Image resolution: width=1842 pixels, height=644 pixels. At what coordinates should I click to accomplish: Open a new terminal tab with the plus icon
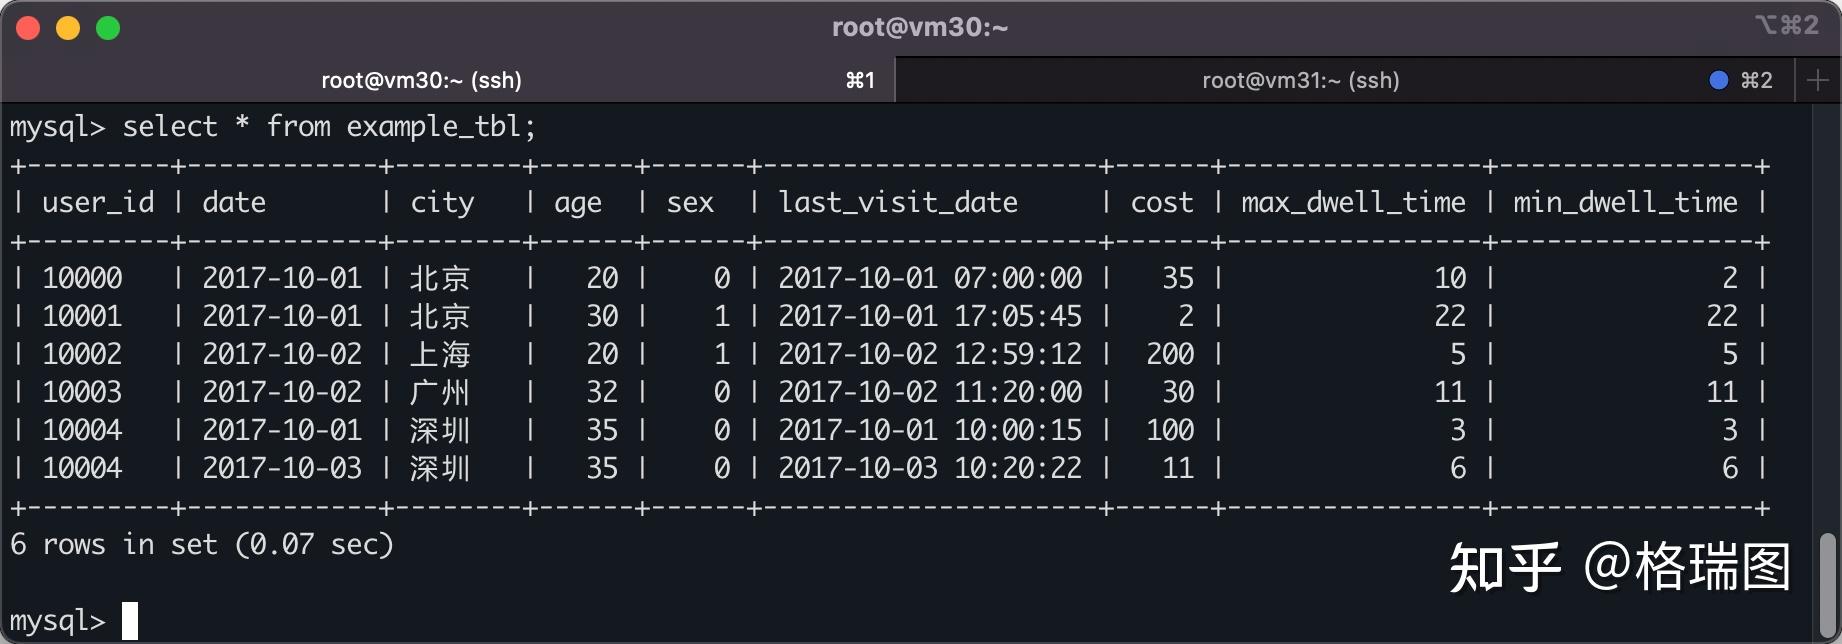(x=1818, y=80)
